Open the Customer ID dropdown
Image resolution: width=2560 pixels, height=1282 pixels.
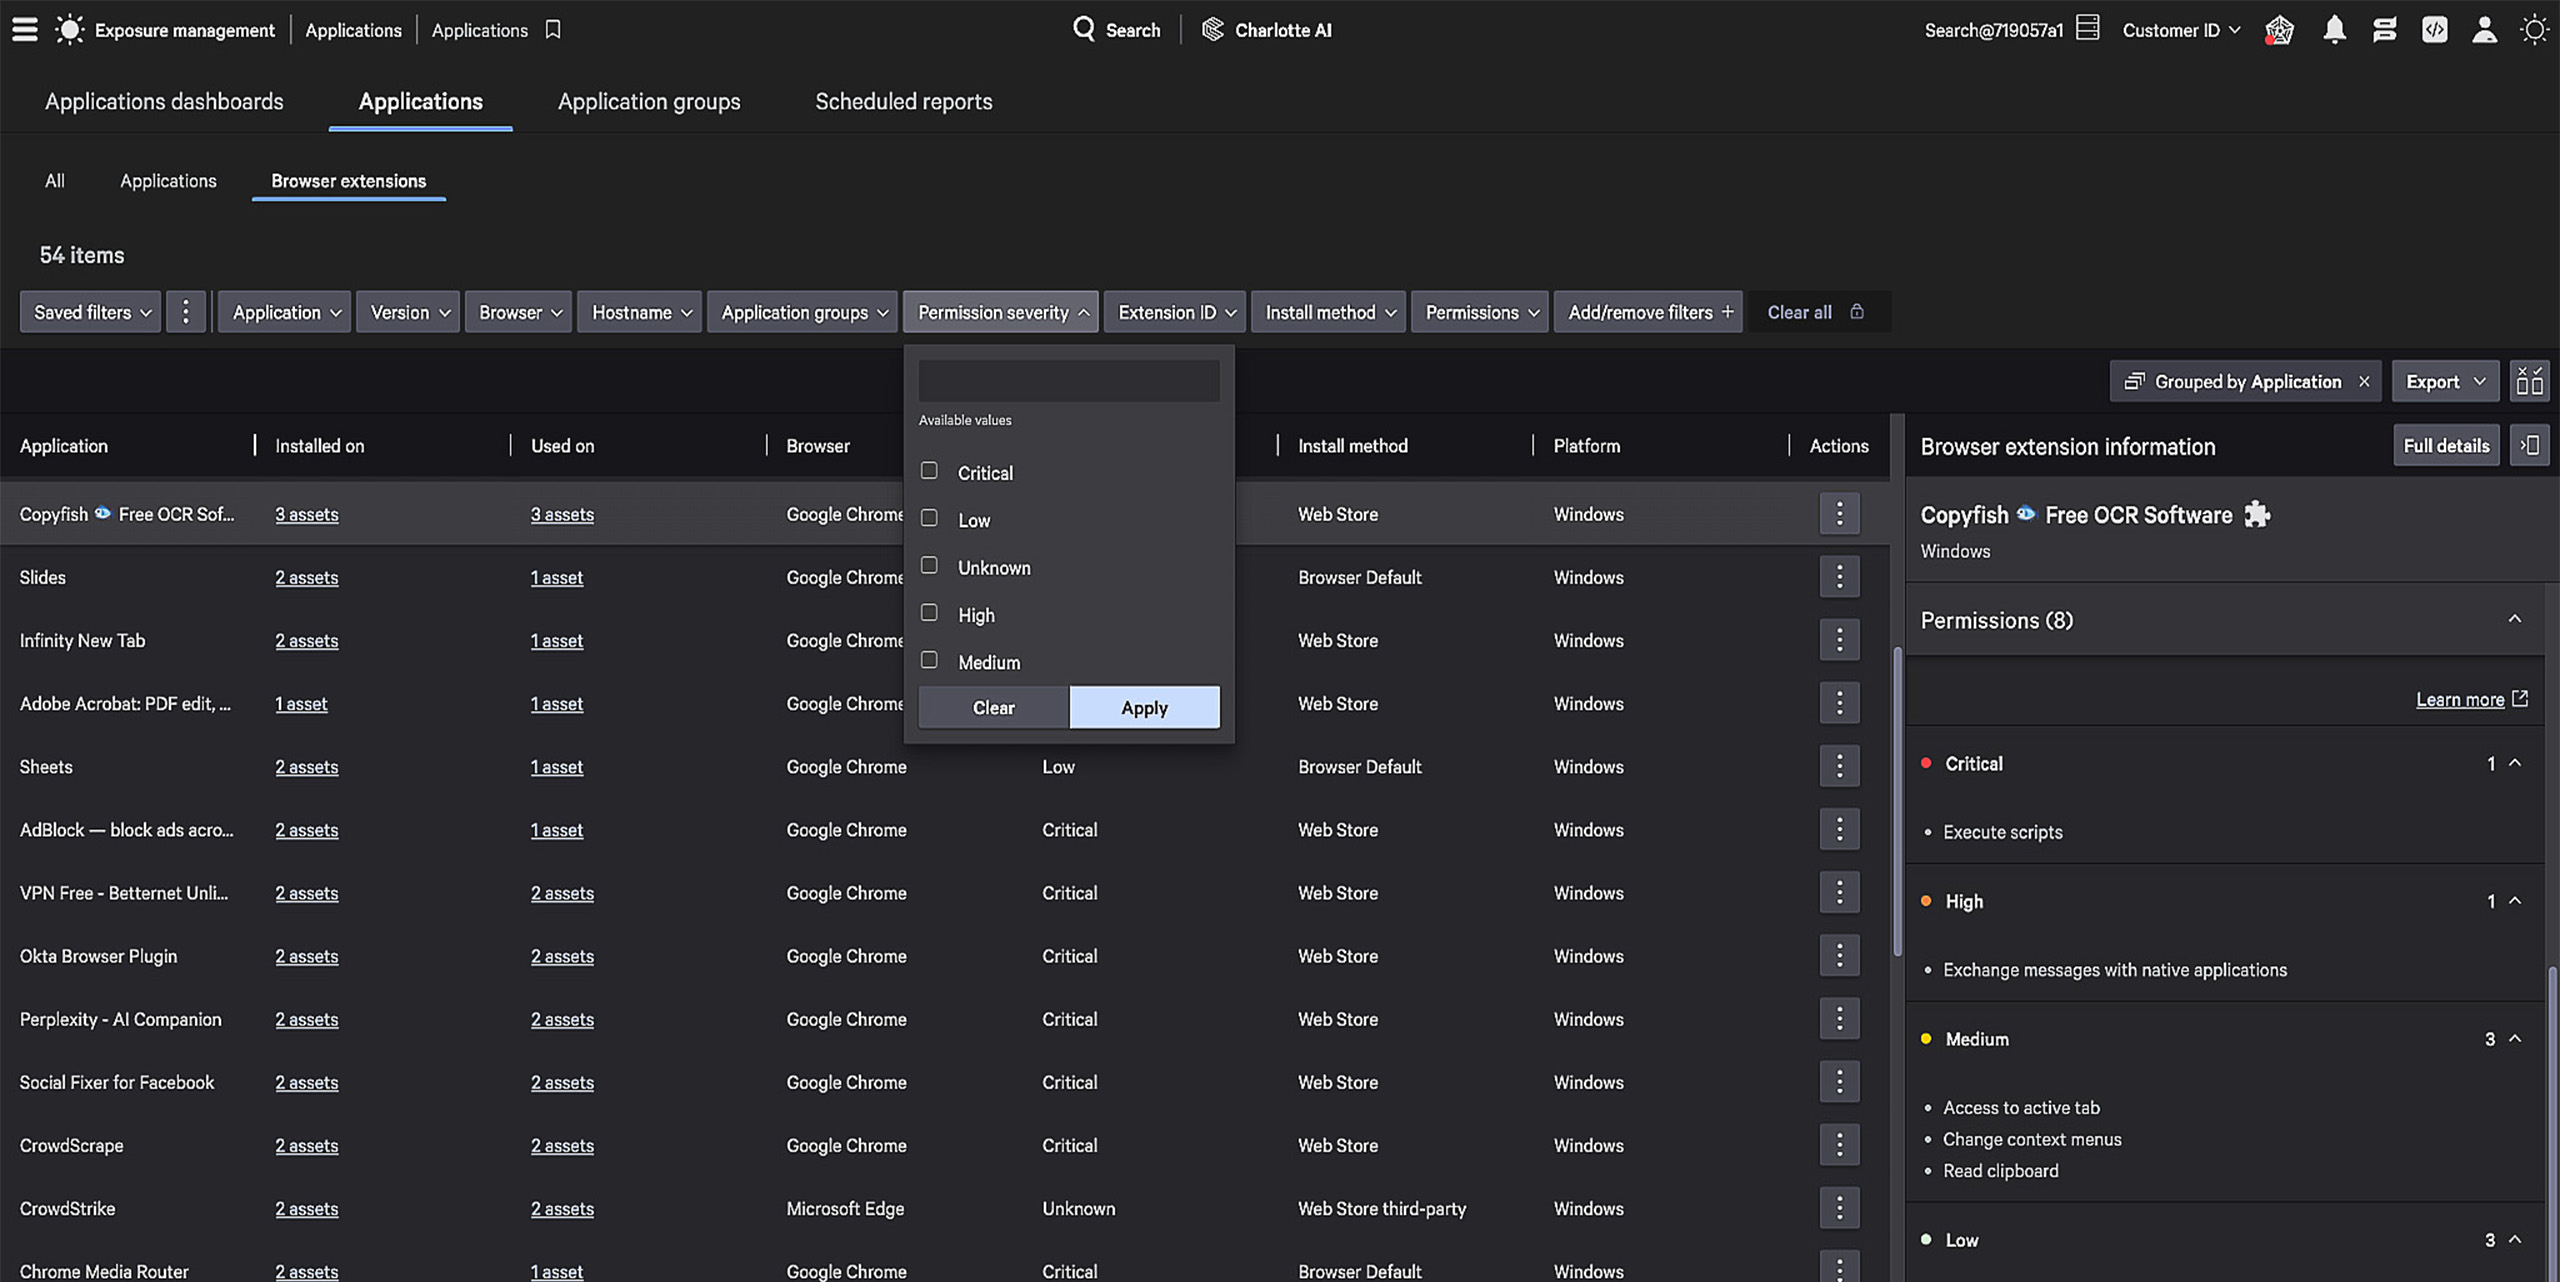point(2181,30)
